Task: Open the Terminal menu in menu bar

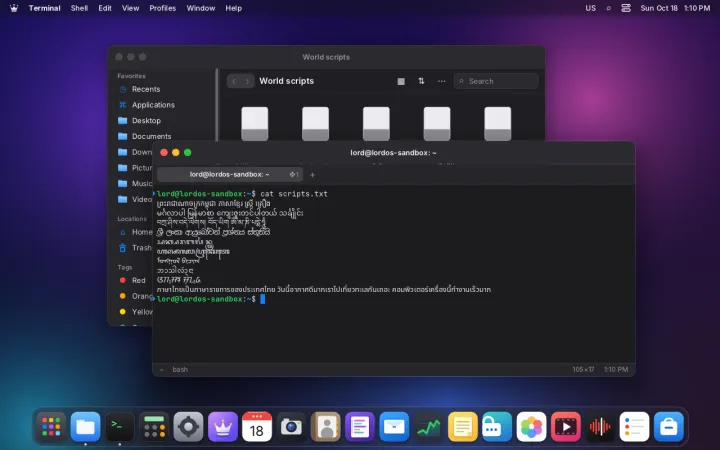Action: click(x=45, y=8)
